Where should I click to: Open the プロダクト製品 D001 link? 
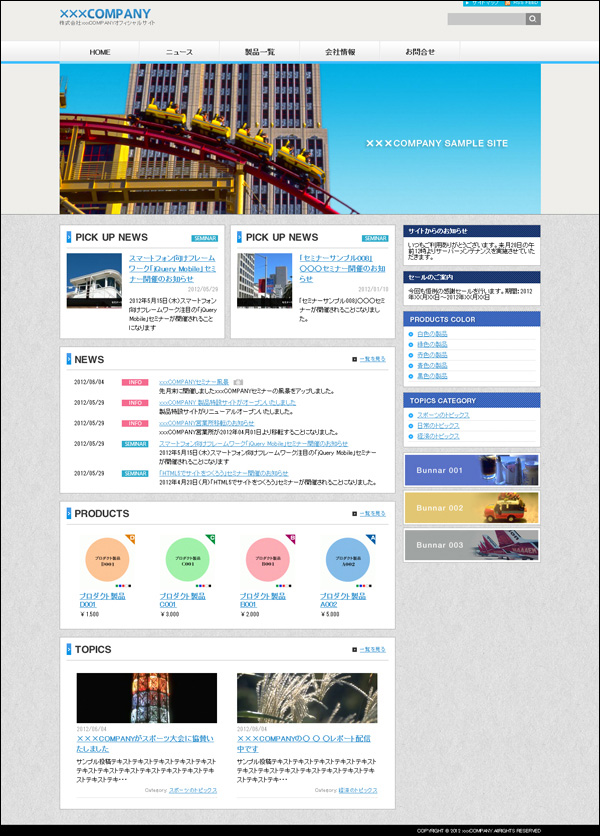(x=102, y=600)
